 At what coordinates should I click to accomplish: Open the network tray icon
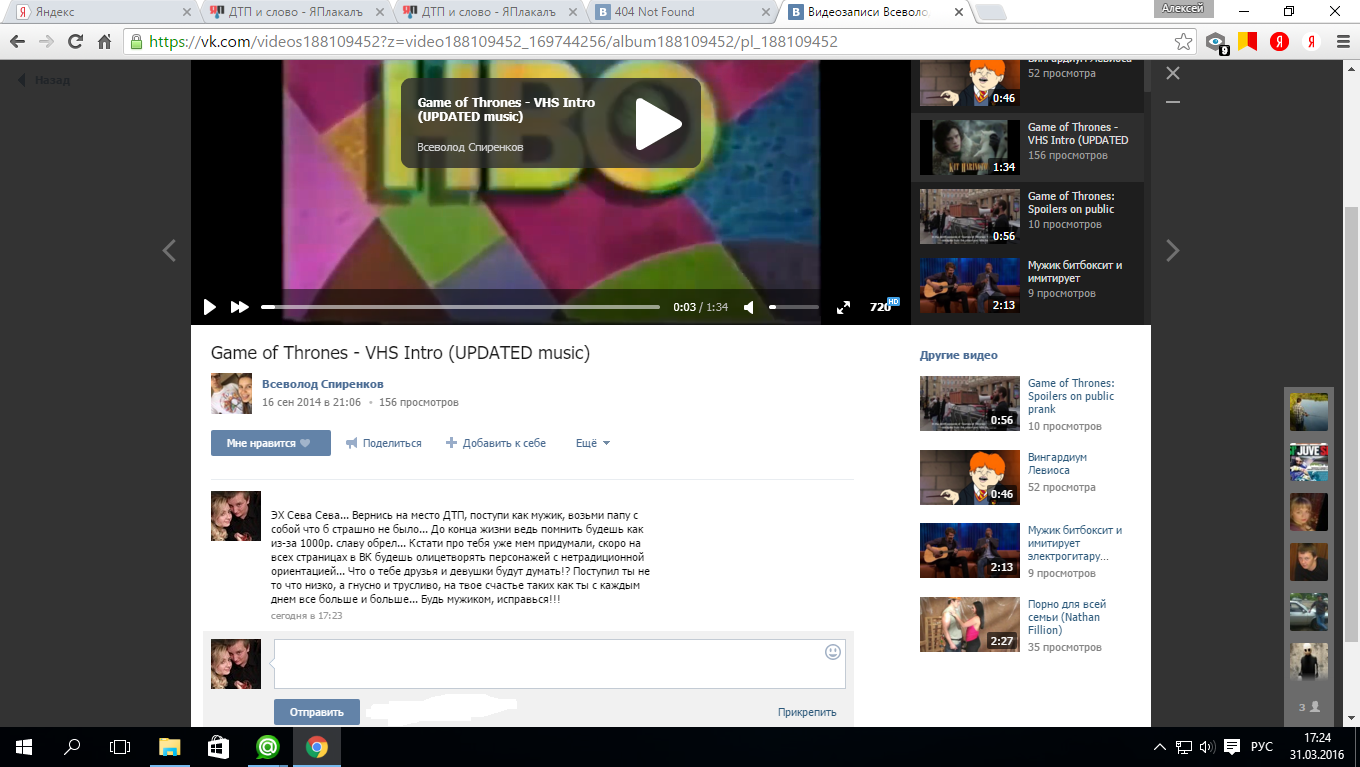(1183, 747)
